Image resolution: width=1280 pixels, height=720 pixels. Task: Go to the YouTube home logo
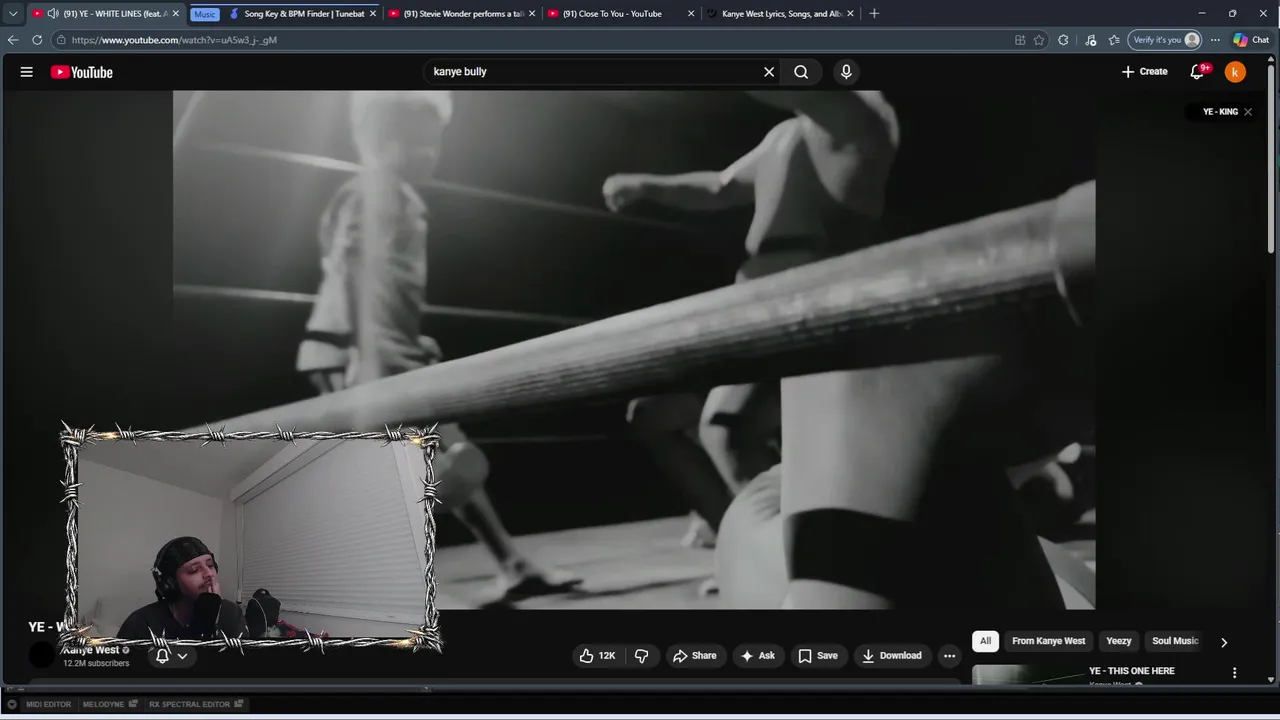pyautogui.click(x=82, y=72)
